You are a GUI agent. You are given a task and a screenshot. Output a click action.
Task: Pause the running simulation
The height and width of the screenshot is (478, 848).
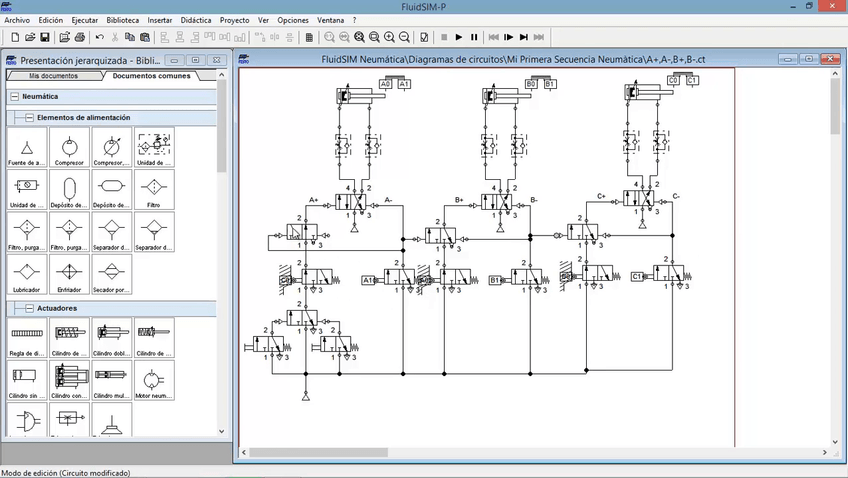coord(474,37)
